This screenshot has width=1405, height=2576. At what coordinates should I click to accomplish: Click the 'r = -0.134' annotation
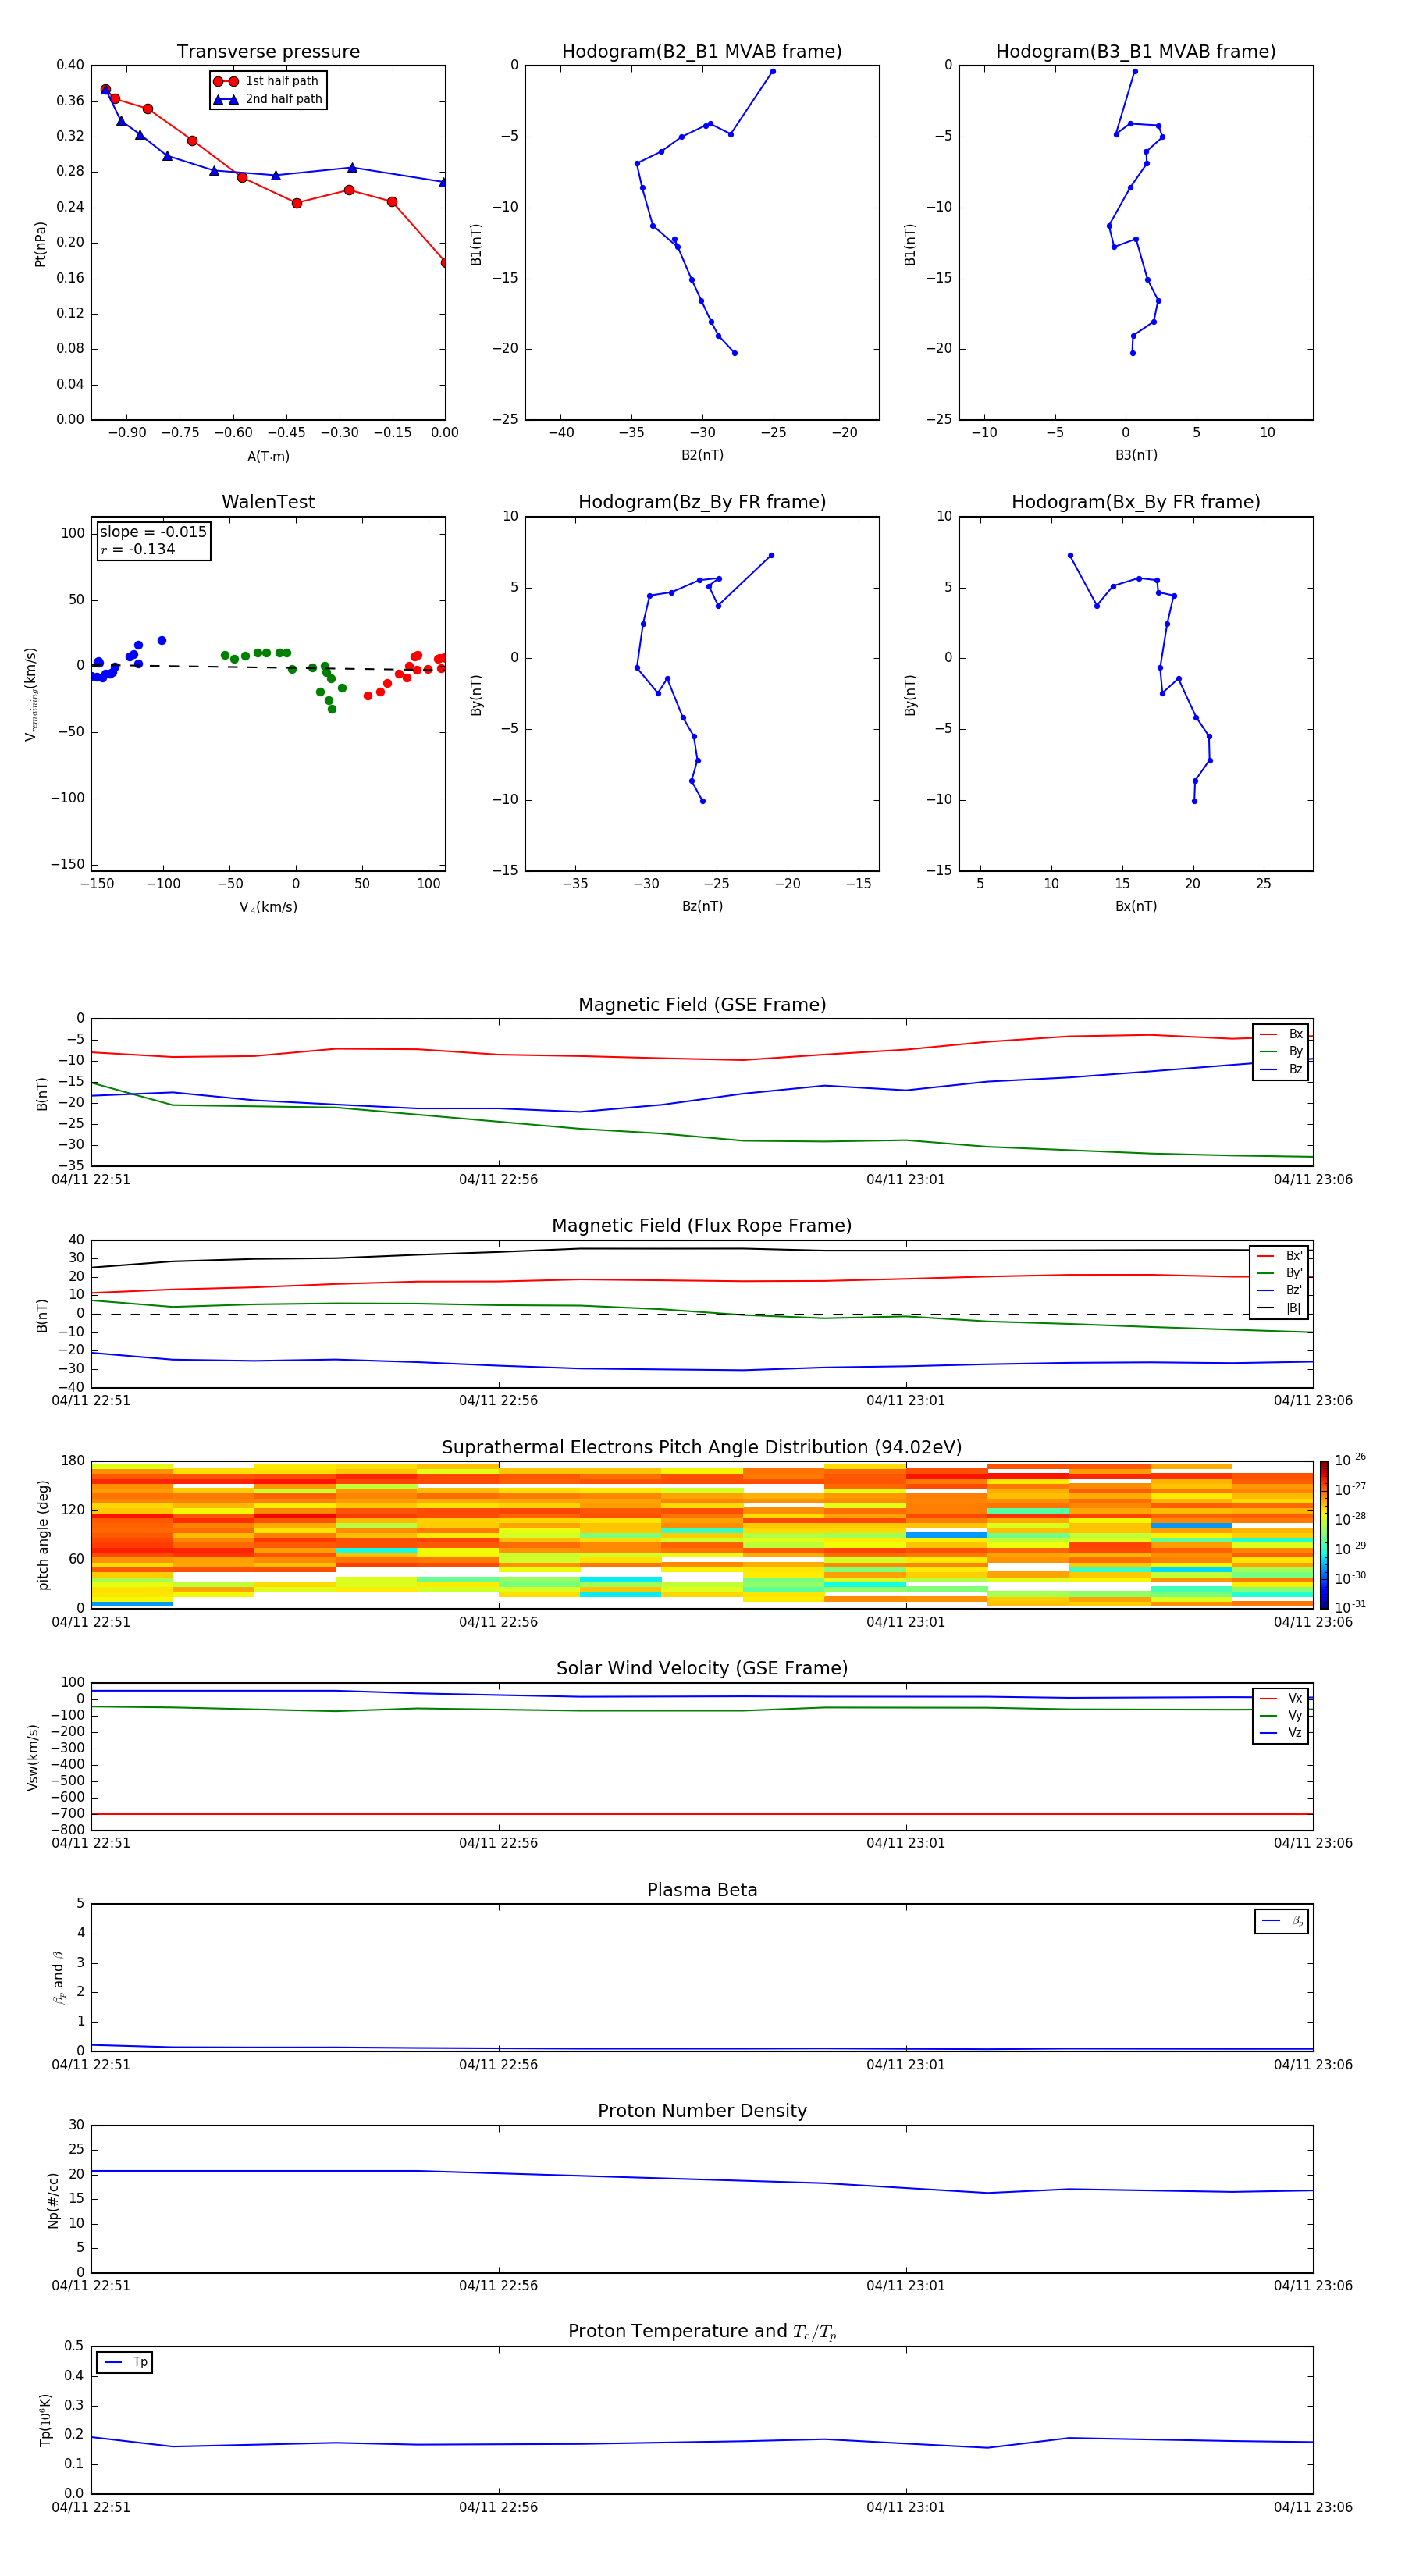138,549
